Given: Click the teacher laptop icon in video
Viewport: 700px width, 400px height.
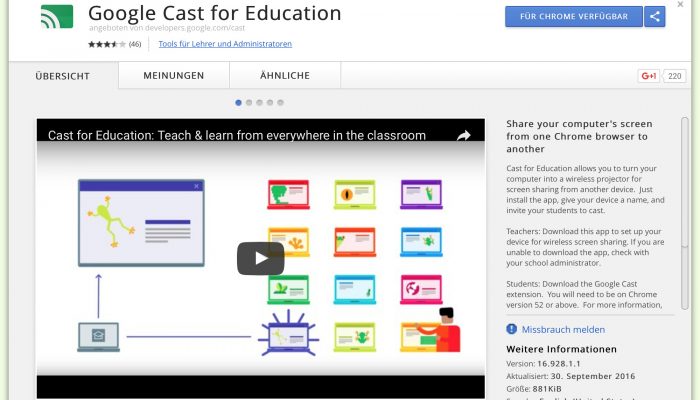Looking at the screenshot, I should tap(99, 337).
